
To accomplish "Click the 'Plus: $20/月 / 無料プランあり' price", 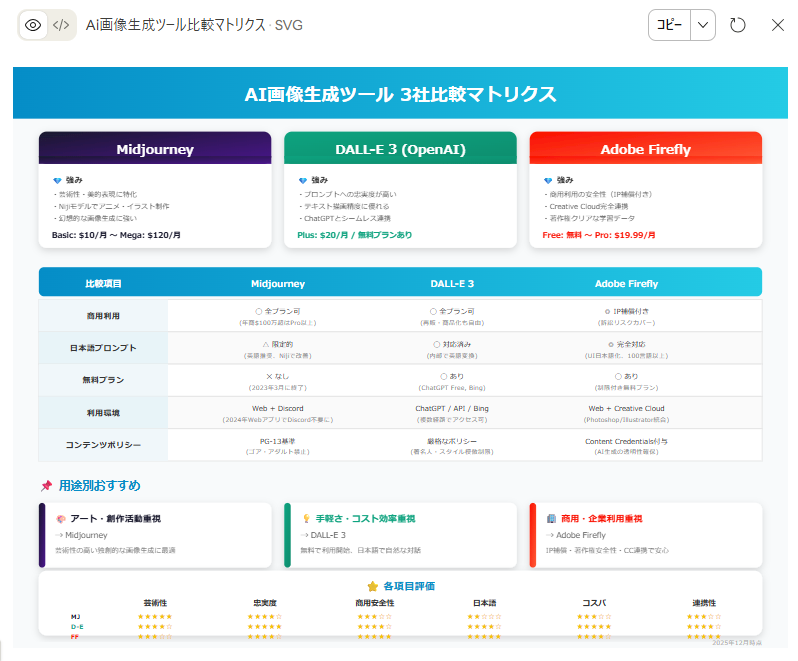I will [355, 235].
